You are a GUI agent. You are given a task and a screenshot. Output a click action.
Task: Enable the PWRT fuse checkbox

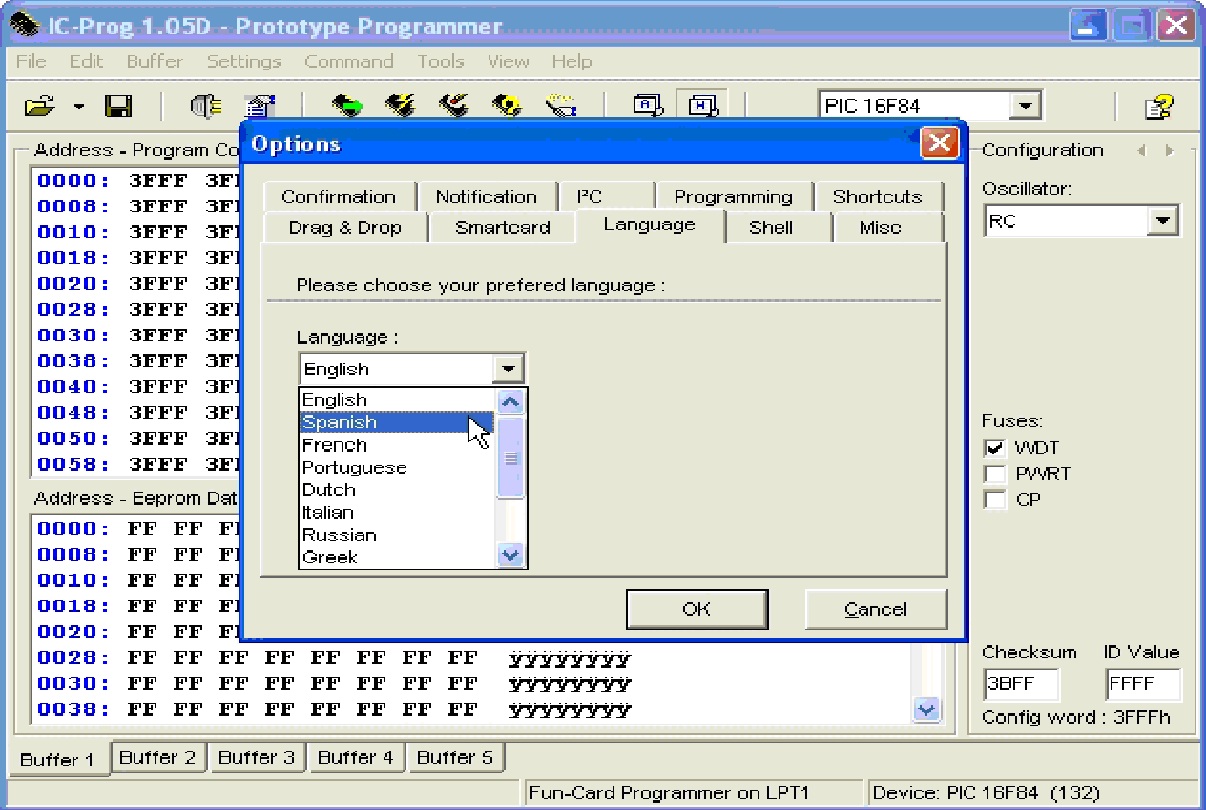click(x=995, y=474)
